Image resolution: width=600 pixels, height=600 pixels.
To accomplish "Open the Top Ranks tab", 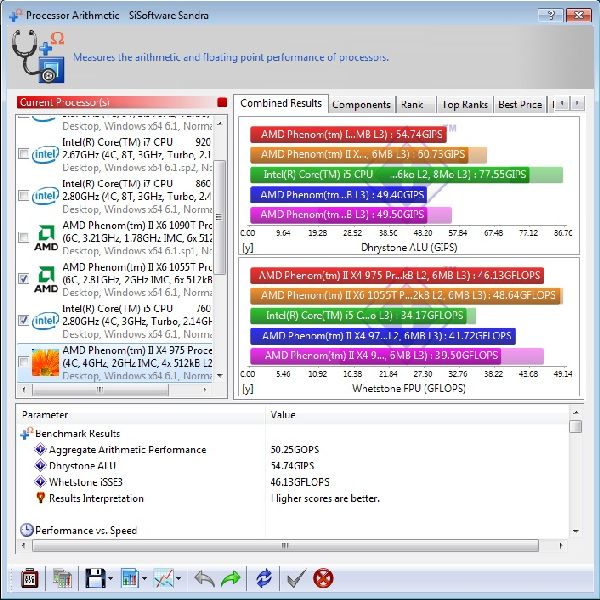I will (x=464, y=104).
